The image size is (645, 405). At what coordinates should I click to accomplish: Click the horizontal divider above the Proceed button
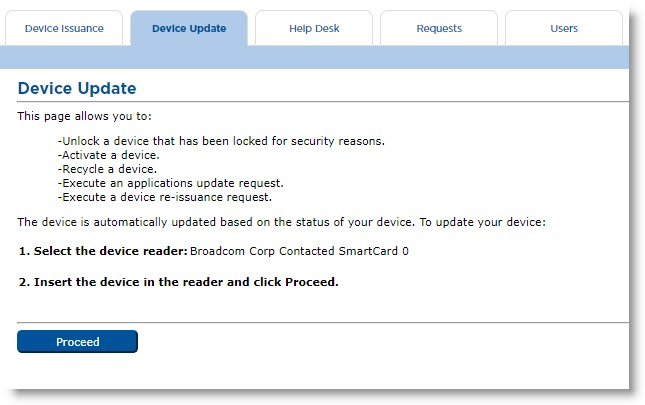(x=322, y=322)
